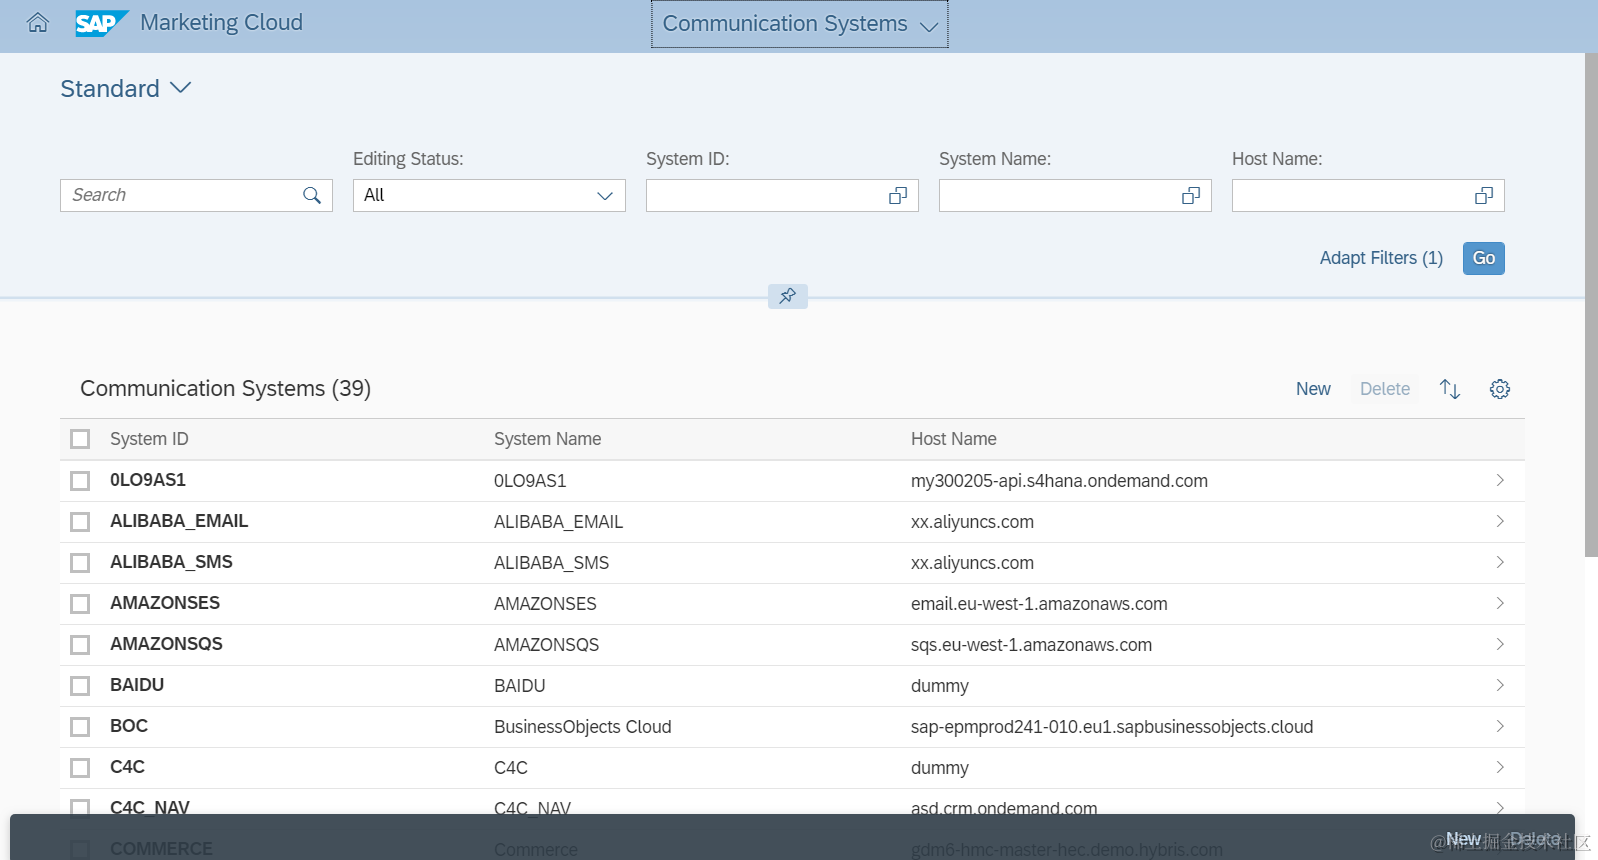Open table personalization gear icon
1598x860 pixels.
(x=1500, y=389)
